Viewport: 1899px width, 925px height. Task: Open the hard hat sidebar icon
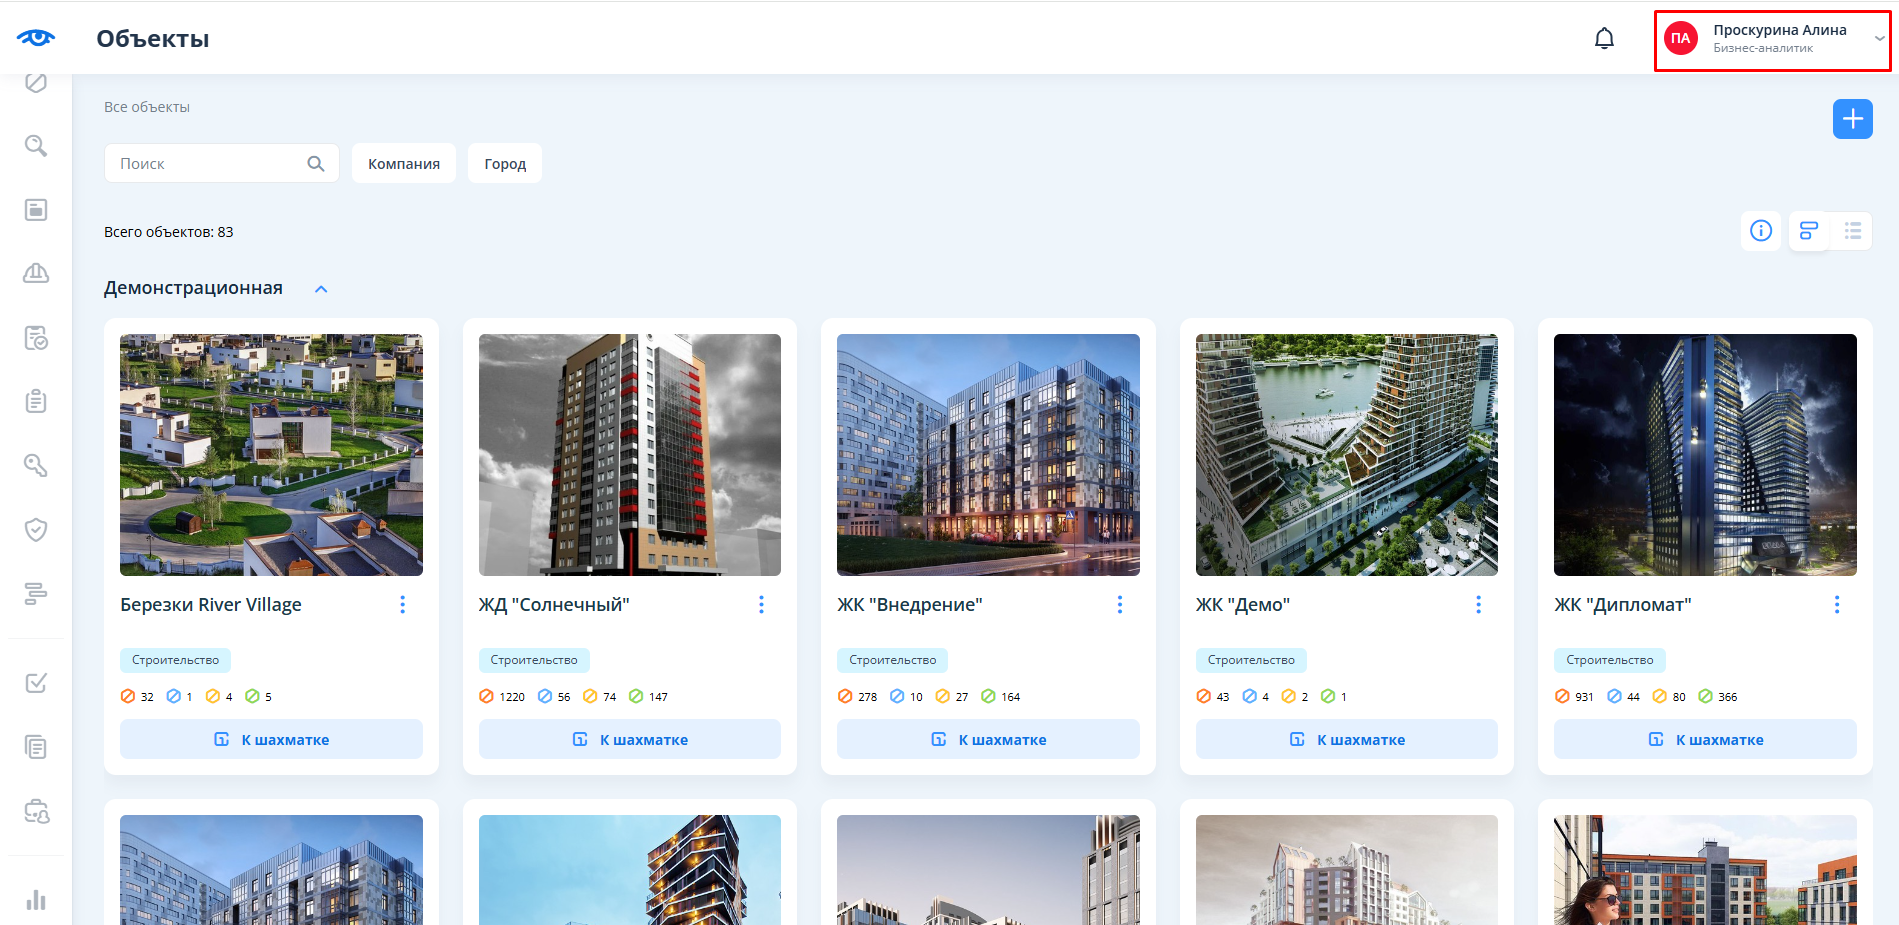click(x=36, y=273)
